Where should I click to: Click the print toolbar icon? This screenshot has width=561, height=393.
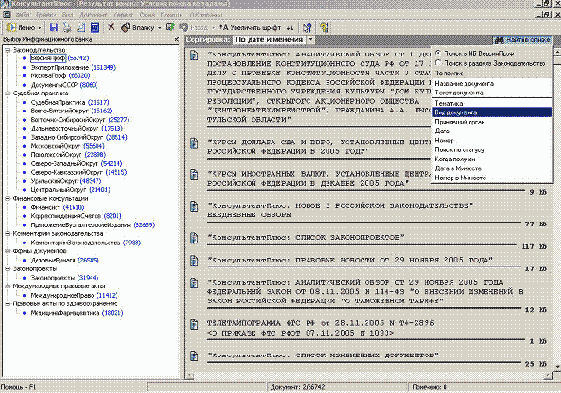67,28
